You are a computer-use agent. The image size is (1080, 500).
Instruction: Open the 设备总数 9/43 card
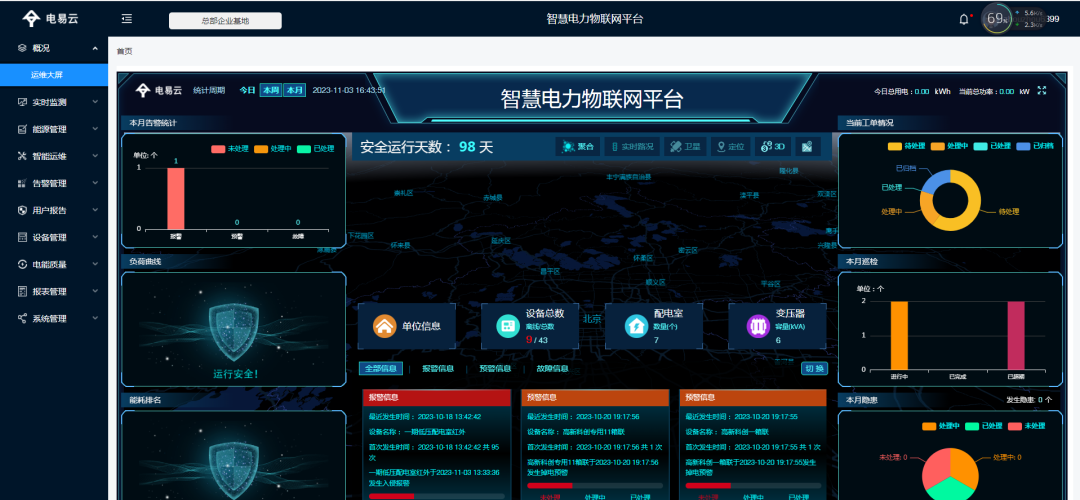pos(530,326)
